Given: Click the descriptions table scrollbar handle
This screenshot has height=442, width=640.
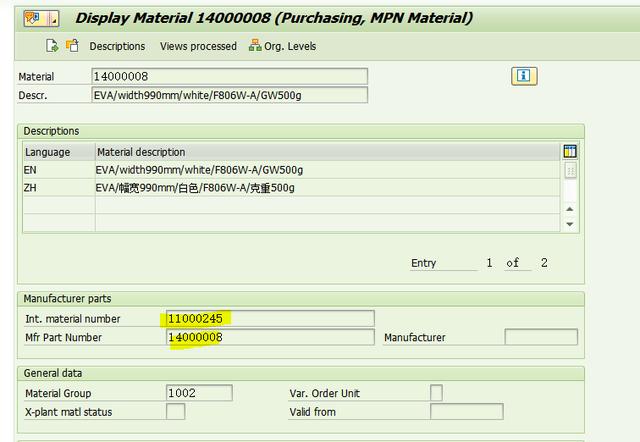Looking at the screenshot, I should (x=571, y=171).
